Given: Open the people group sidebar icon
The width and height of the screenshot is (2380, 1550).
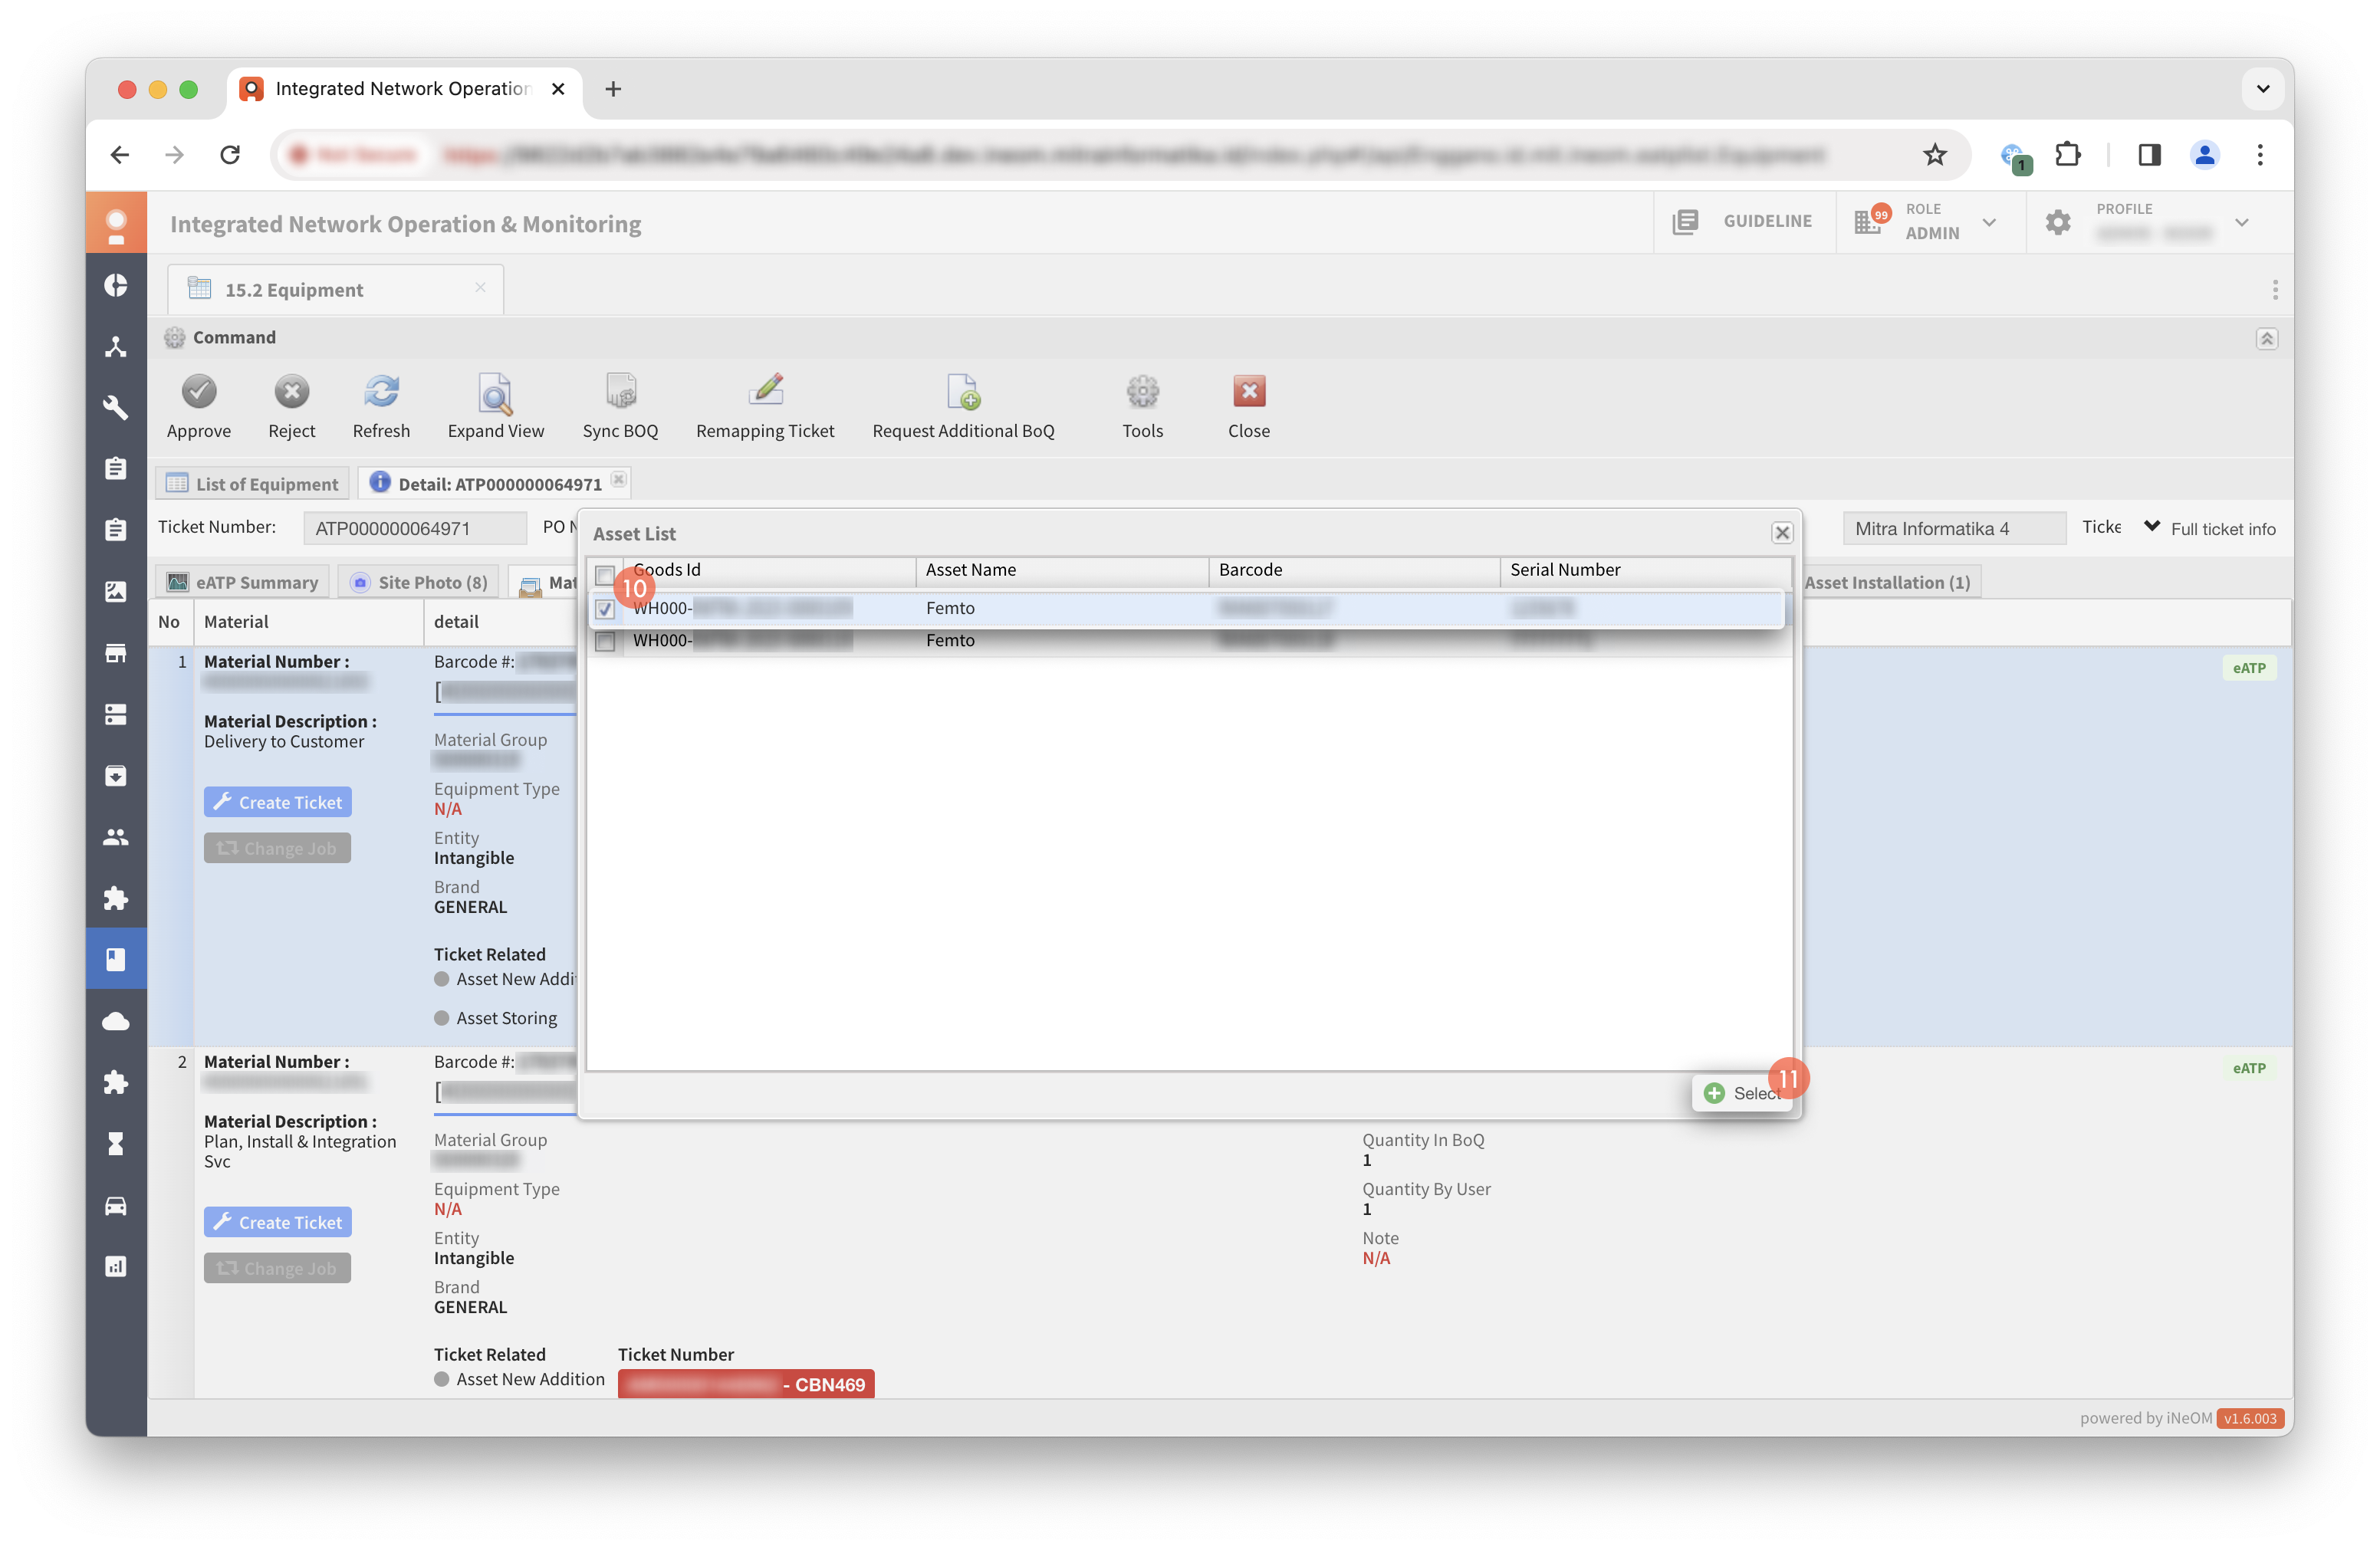Looking at the screenshot, I should 116,837.
